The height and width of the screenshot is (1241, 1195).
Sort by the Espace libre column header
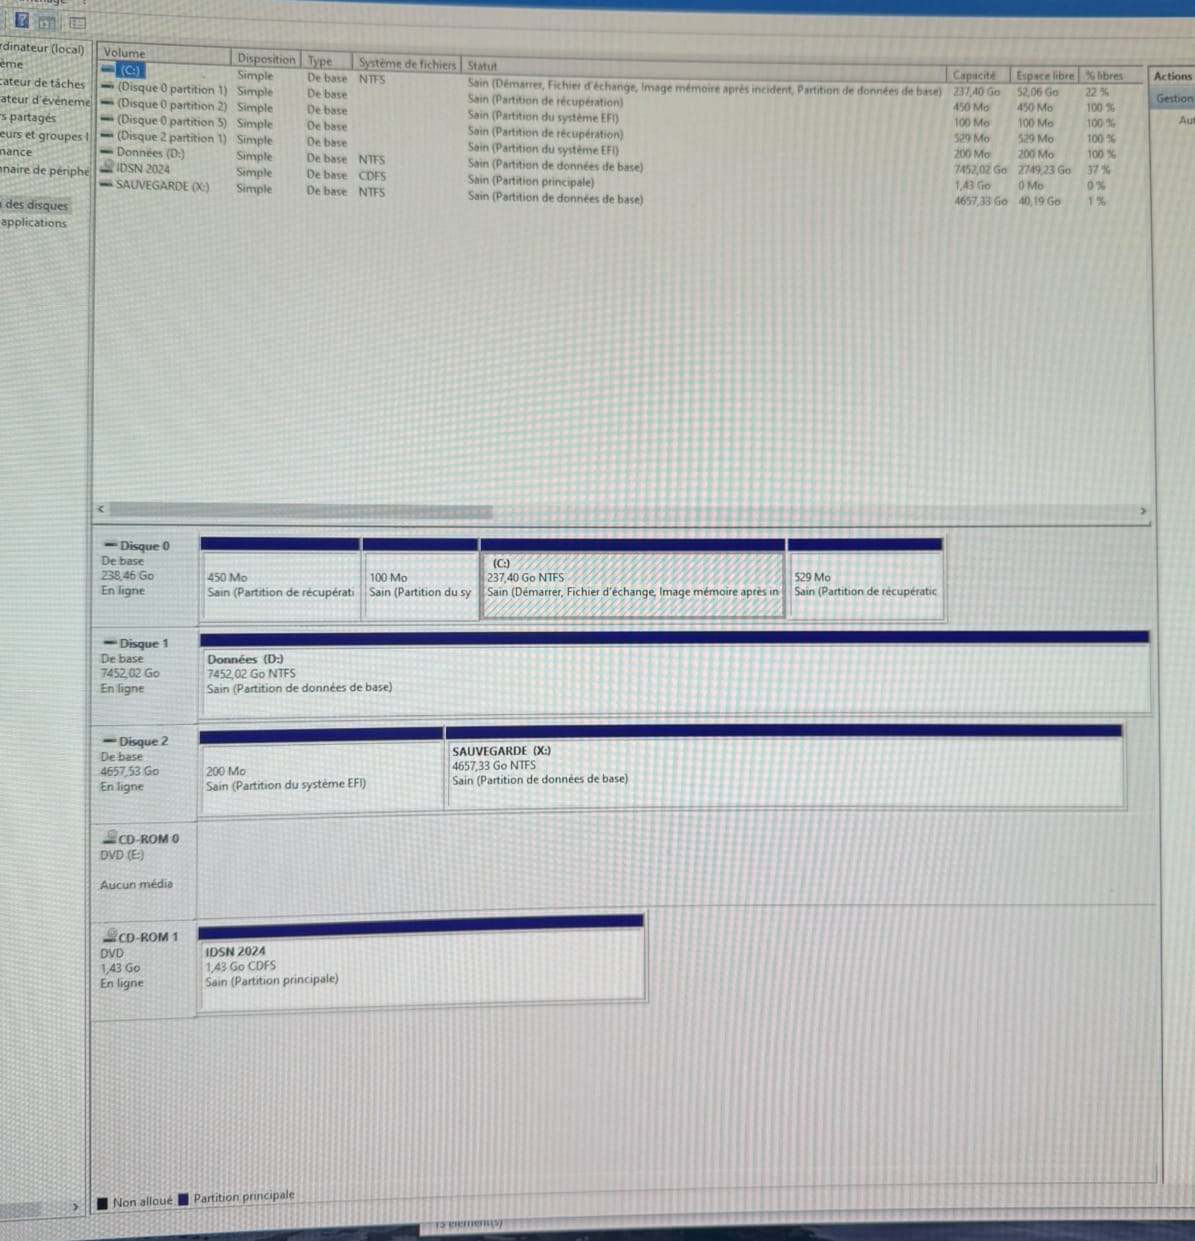[1044, 75]
